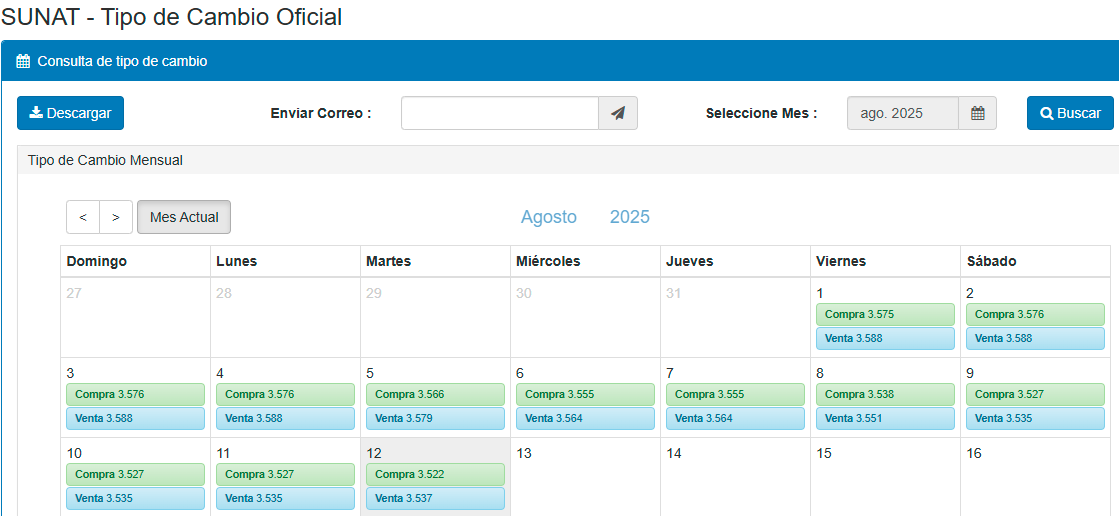Screen dimensions: 1119x516
Task: Select Venta 3.535 on day 9
Action: pyautogui.click(x=1036, y=418)
